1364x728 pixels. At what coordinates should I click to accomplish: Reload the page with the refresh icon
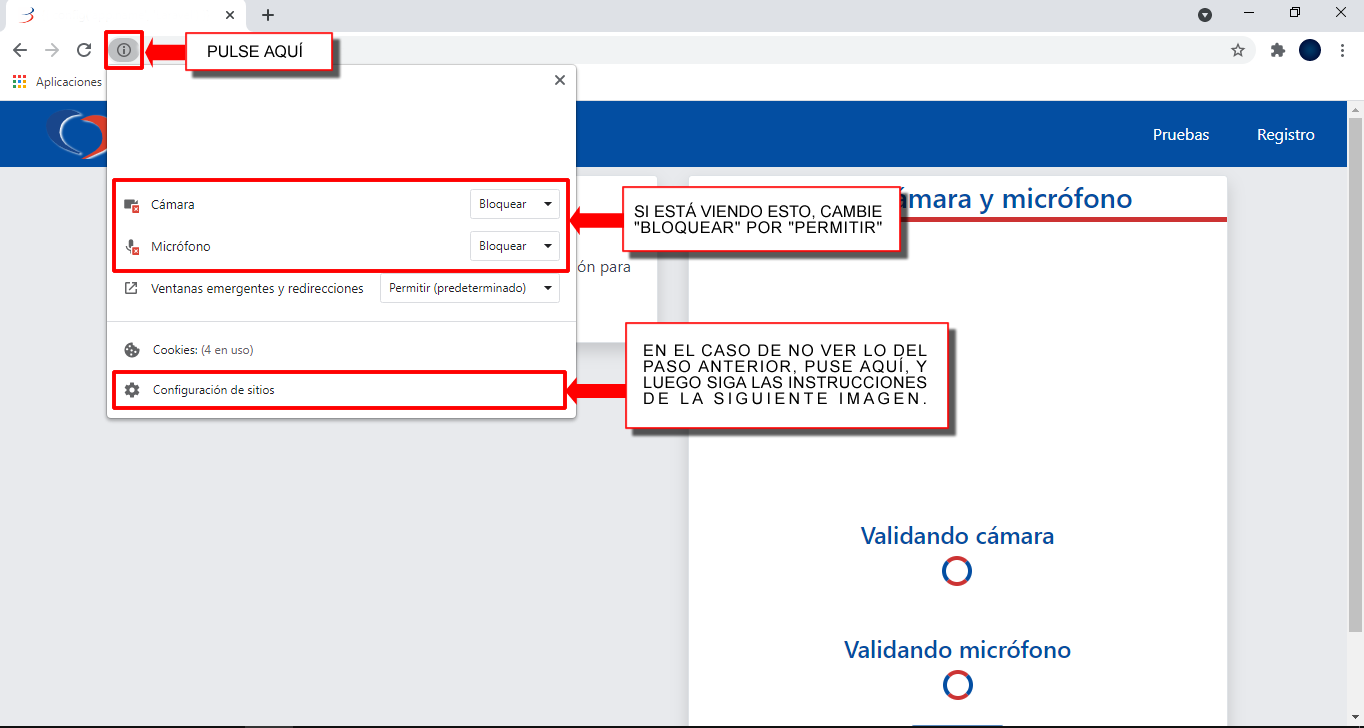pyautogui.click(x=84, y=50)
